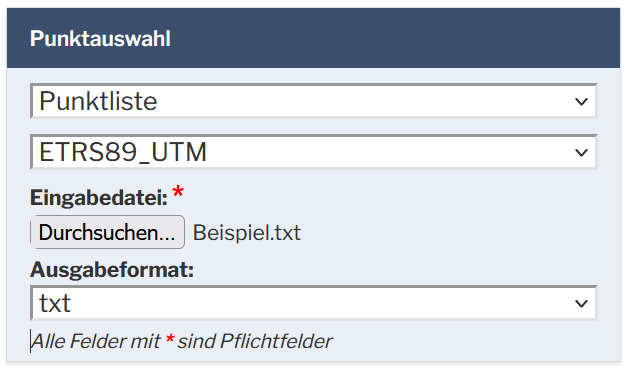
Task: Click the "Alle Felder mit" footnote text
Action: tap(96, 342)
